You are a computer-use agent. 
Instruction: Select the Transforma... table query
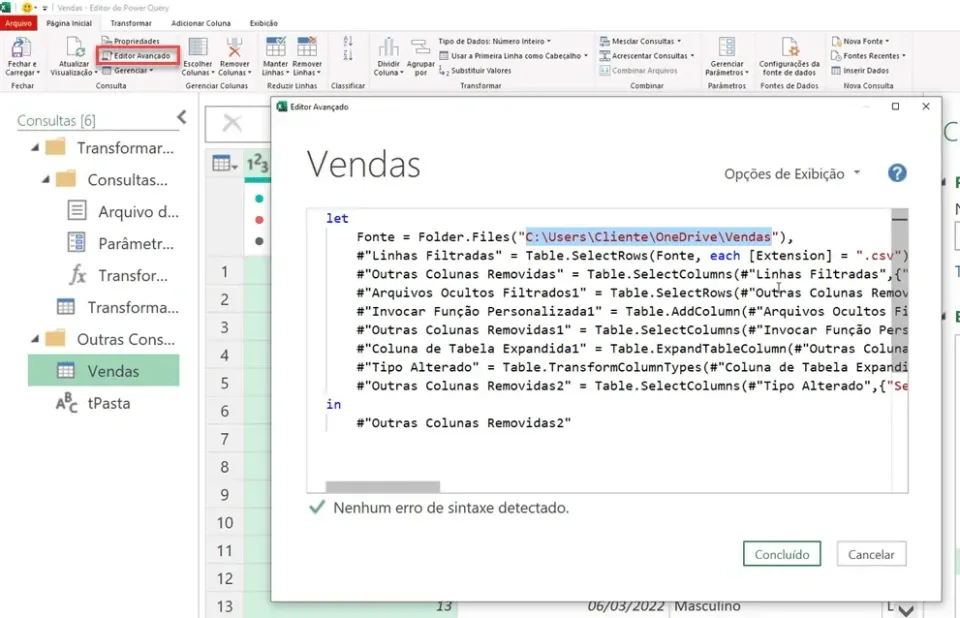tap(118, 307)
